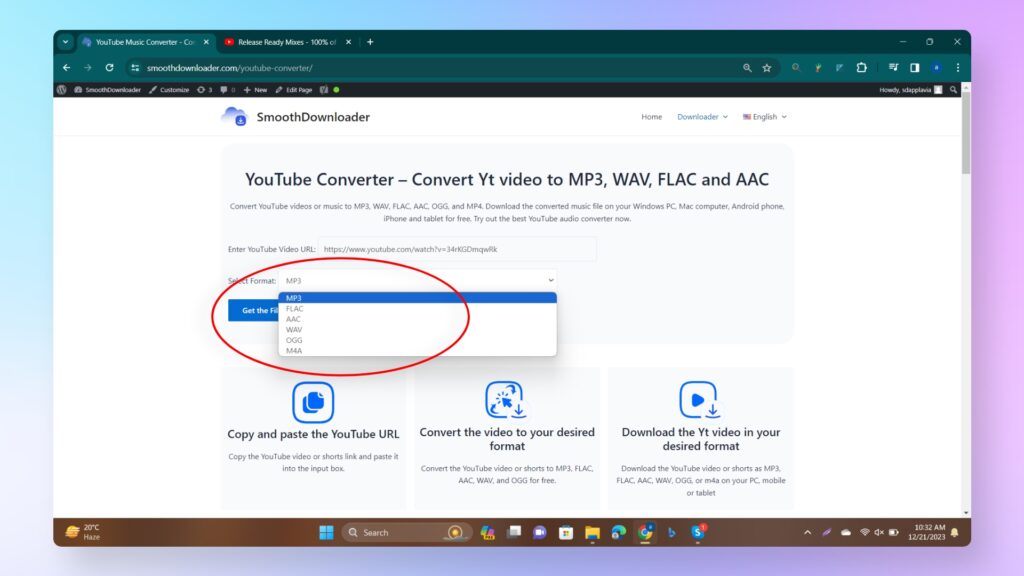Click Edit Page in admin bar
Viewport: 1024px width, 576px height.
point(293,90)
